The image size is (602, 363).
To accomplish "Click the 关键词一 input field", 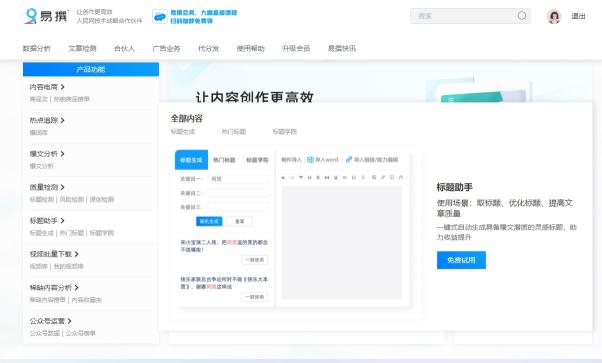I will 238,179.
